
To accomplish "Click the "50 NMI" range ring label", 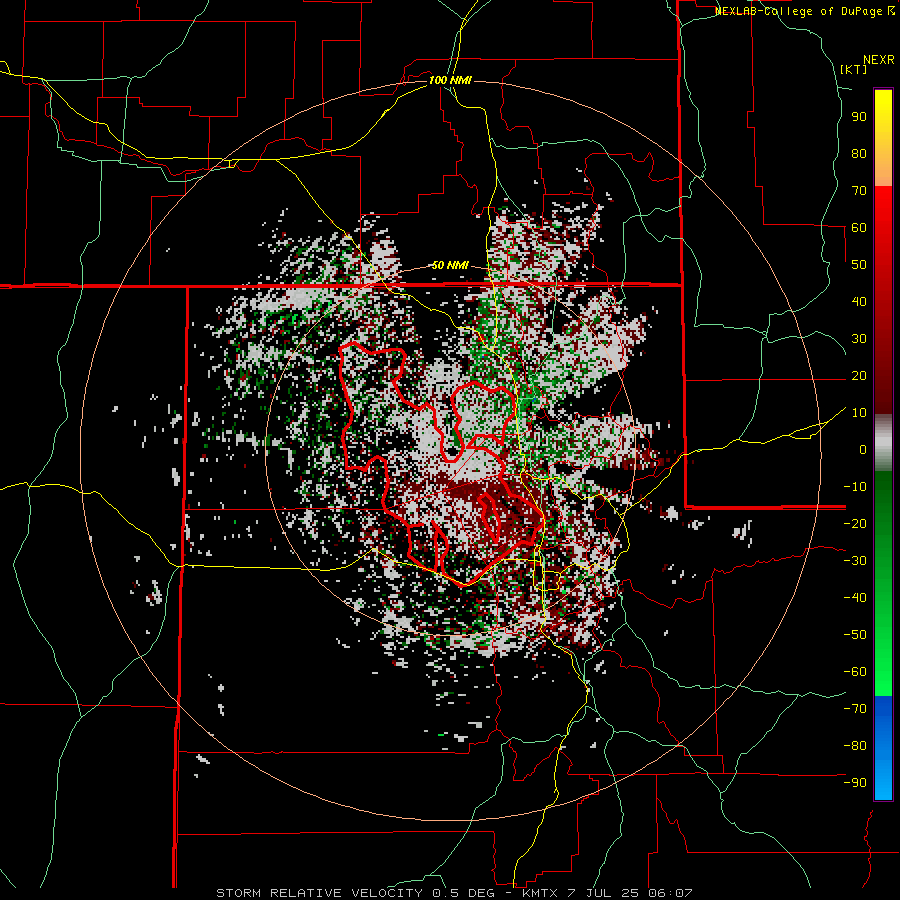I will (450, 265).
